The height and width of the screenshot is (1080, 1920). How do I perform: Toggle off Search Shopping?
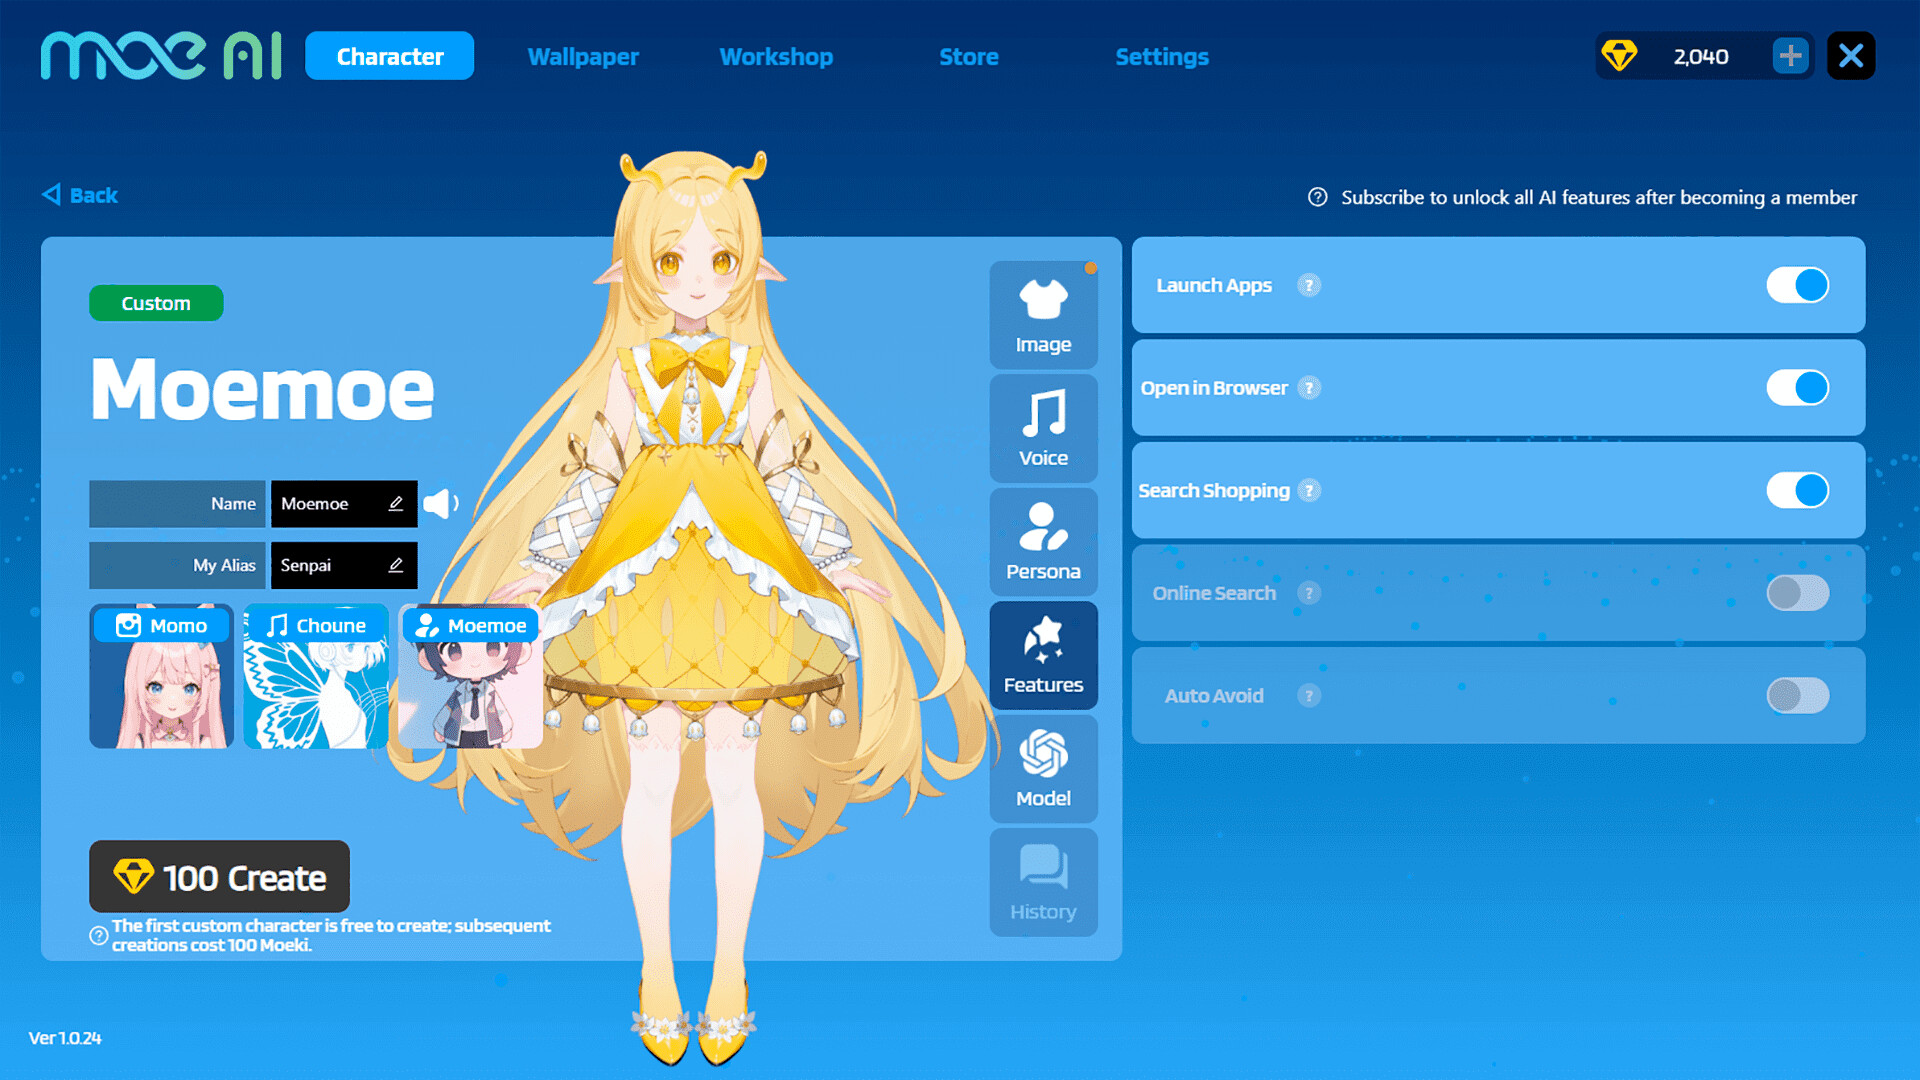[x=1797, y=490]
